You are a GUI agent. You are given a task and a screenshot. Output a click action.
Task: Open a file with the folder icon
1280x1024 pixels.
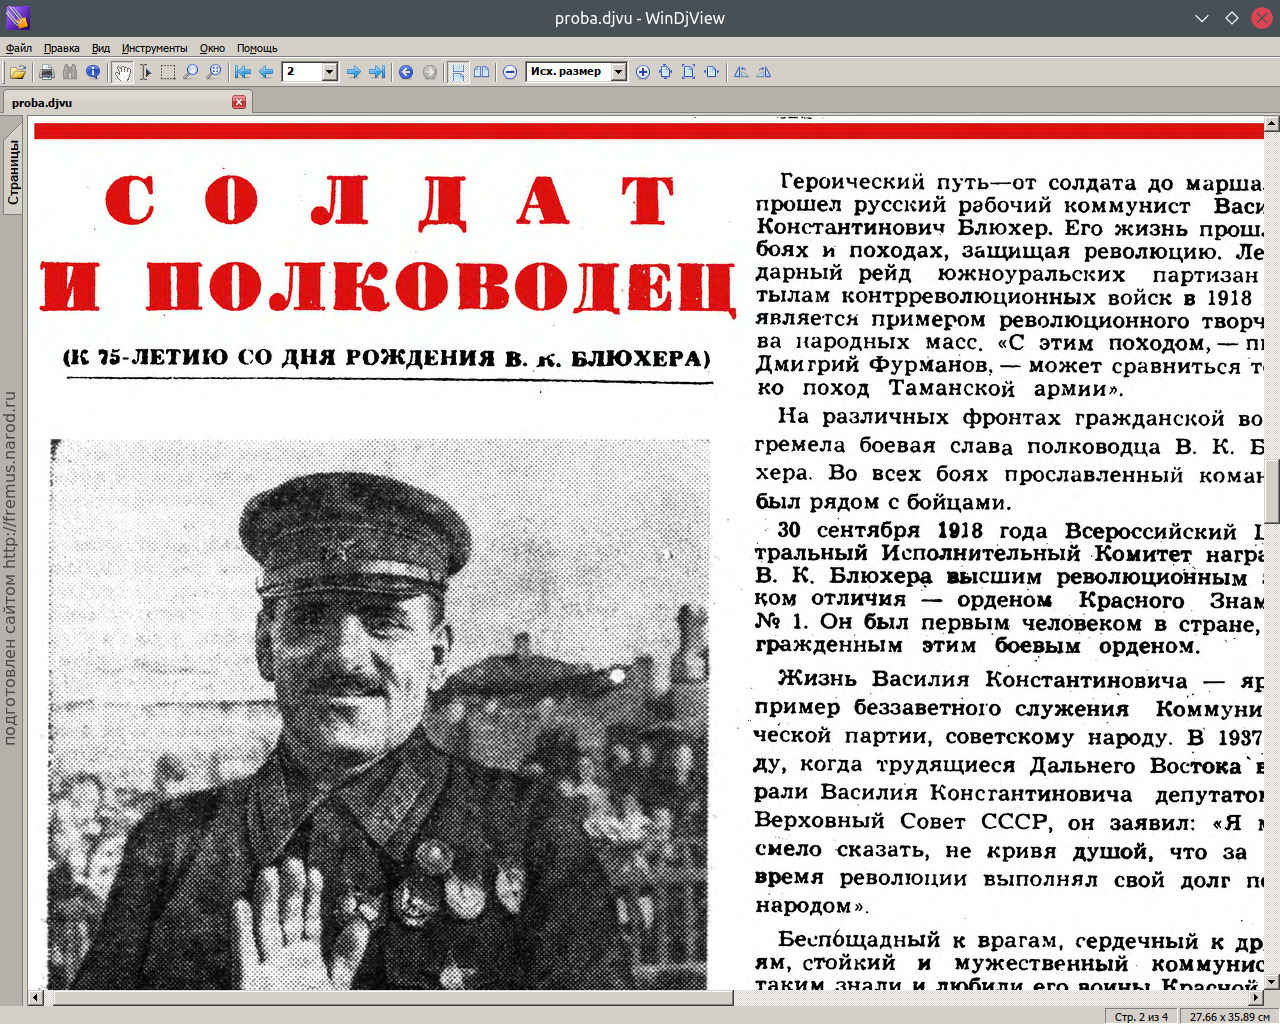[x=17, y=72]
